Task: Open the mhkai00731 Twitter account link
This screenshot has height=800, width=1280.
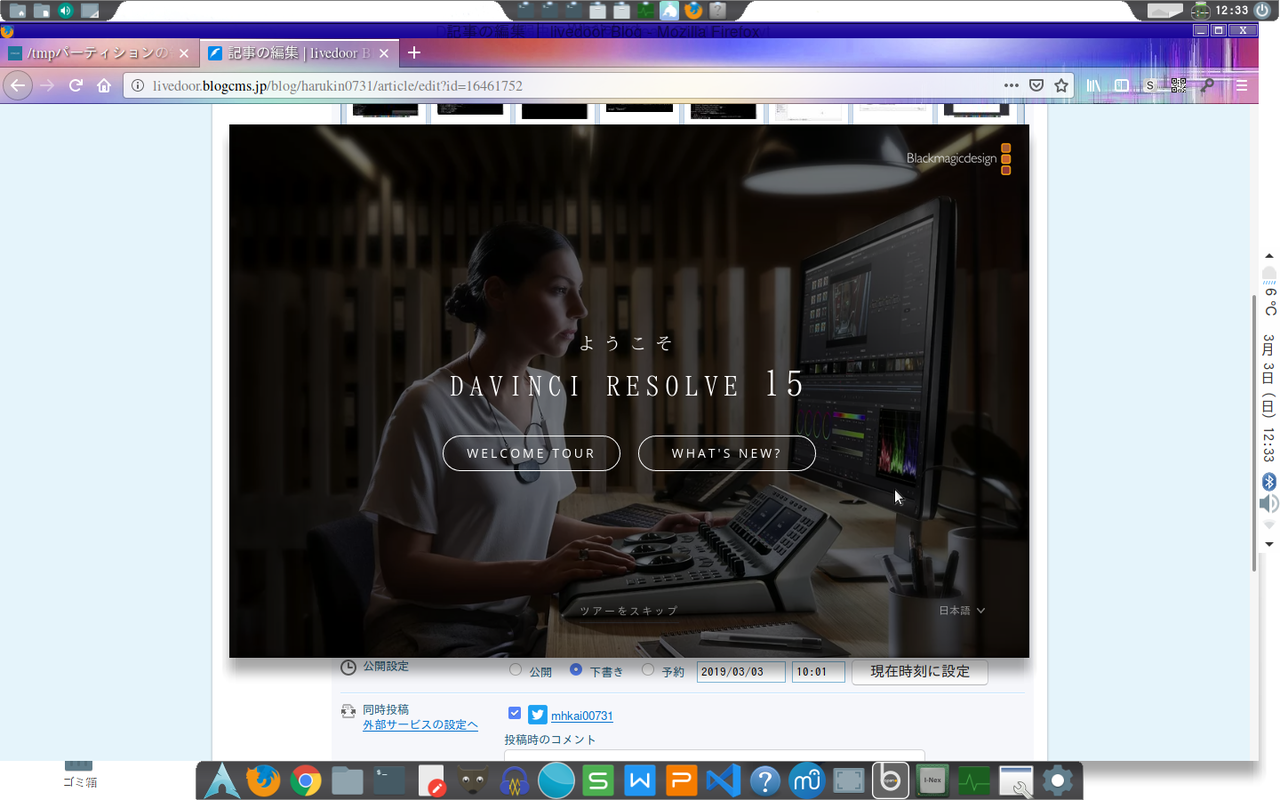Action: click(582, 716)
